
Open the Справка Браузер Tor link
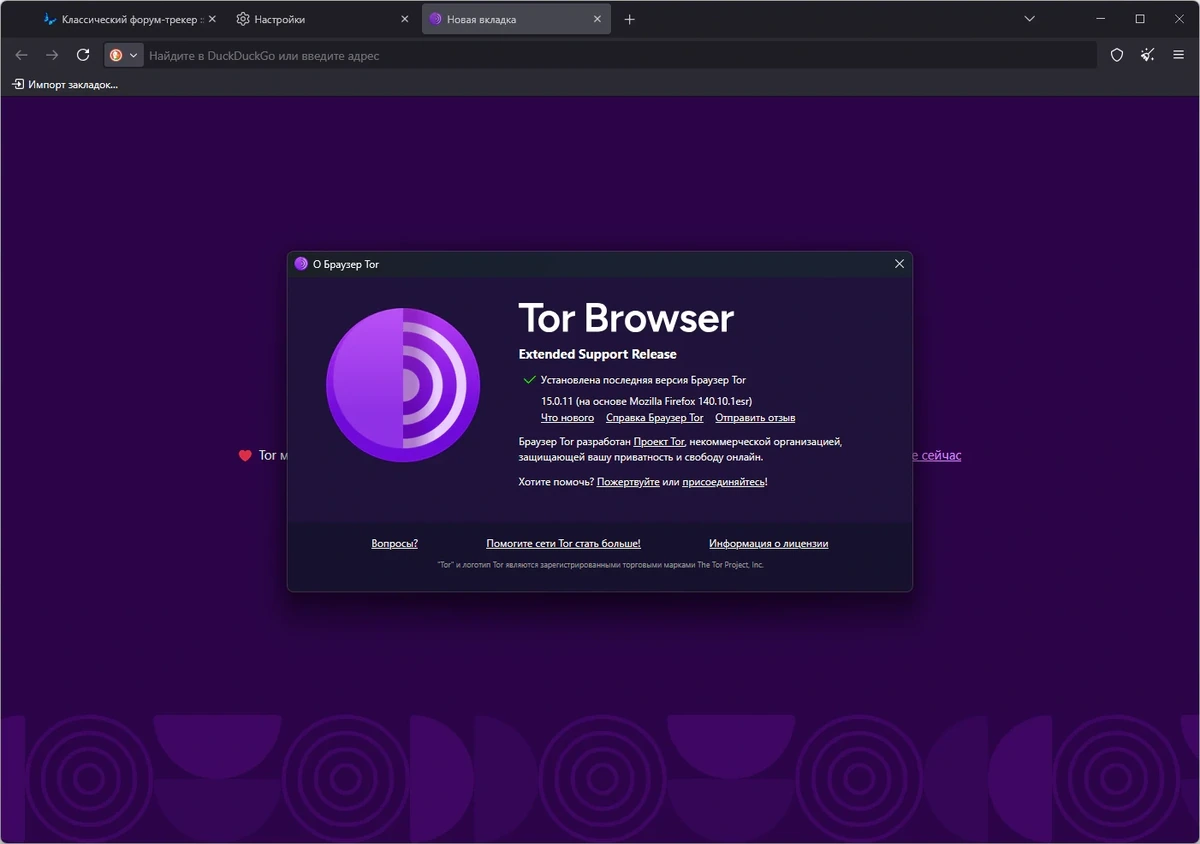(655, 418)
